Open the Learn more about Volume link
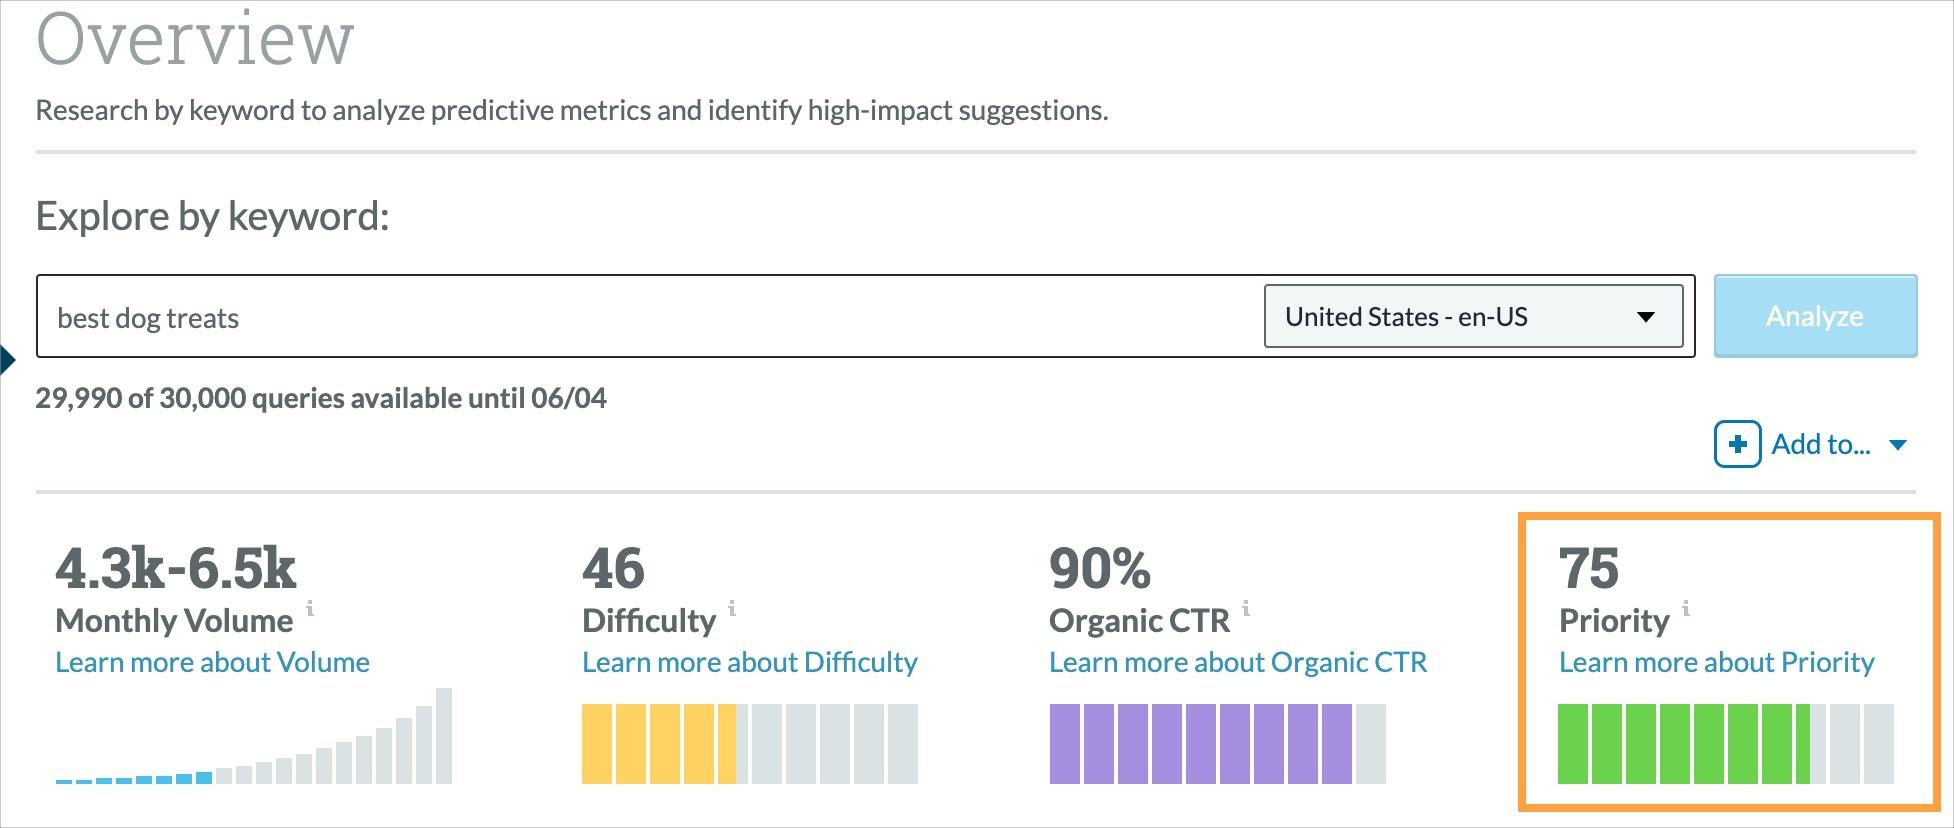The height and width of the screenshot is (828, 1954). tap(212, 661)
